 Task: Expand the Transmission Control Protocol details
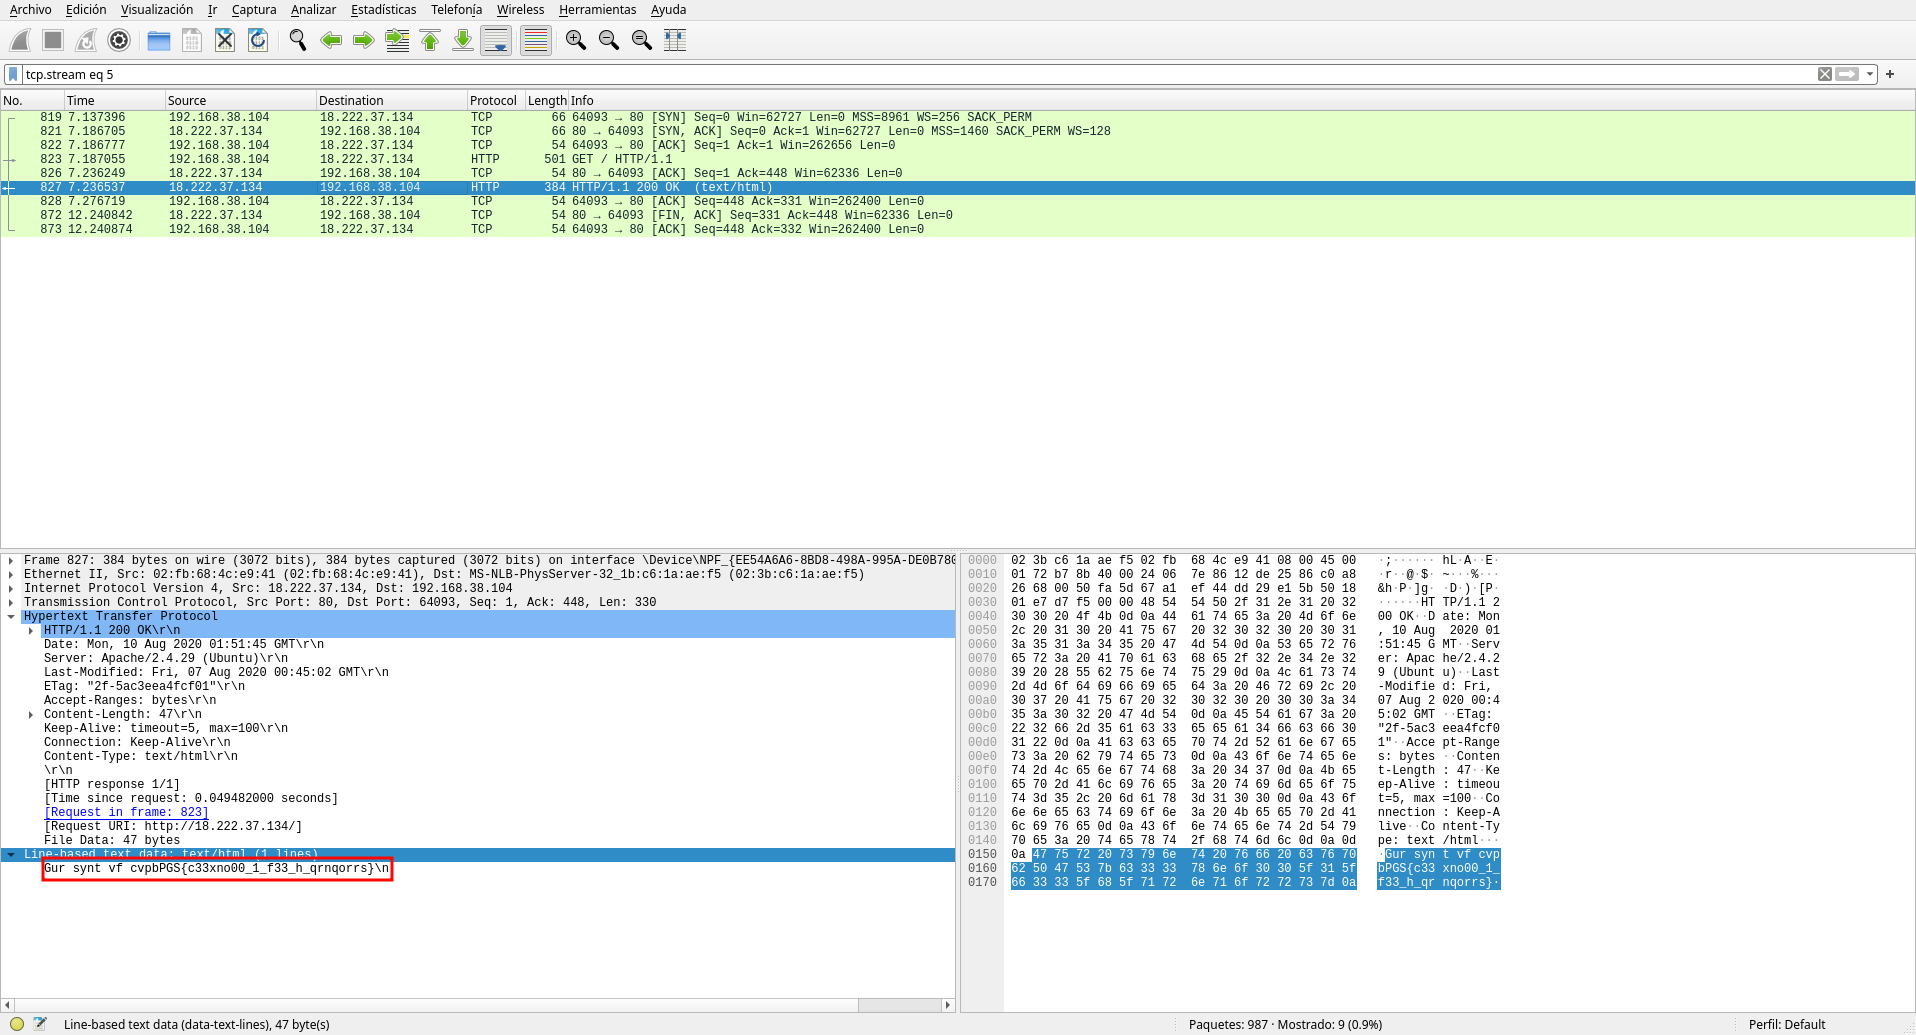10,602
